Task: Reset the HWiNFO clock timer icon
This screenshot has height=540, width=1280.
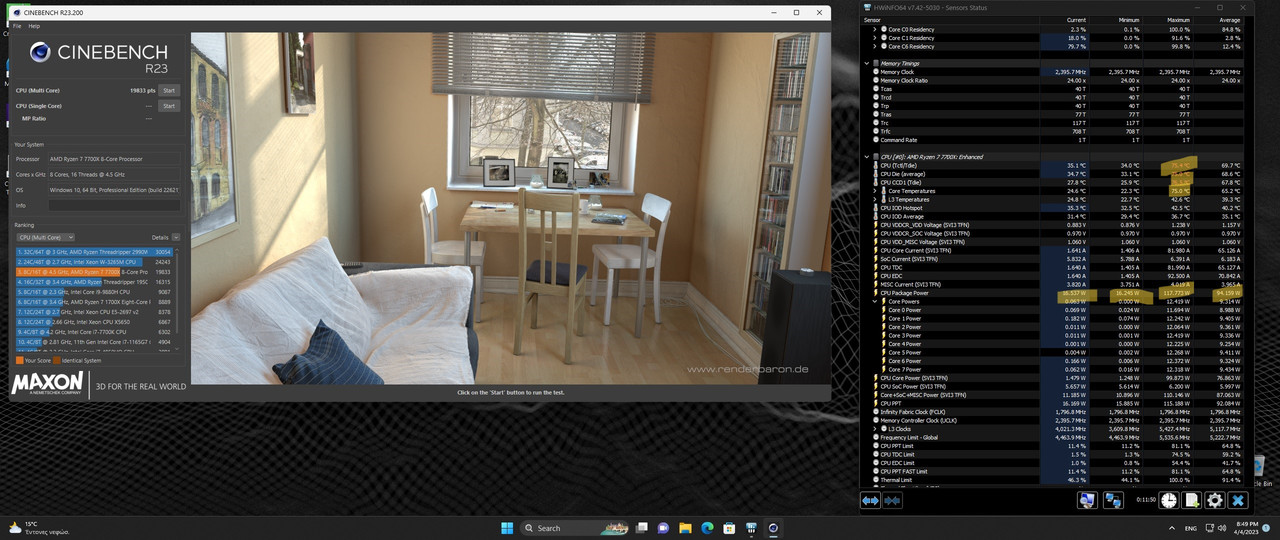Action: (1169, 500)
